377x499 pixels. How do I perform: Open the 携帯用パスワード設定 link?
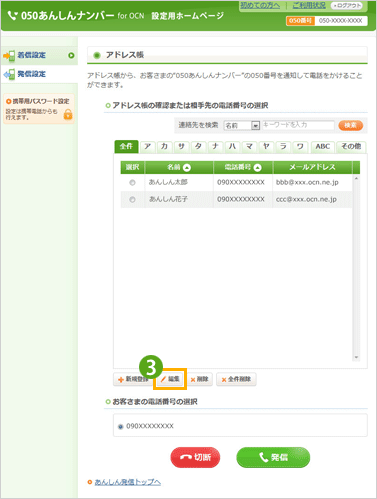tap(41, 101)
